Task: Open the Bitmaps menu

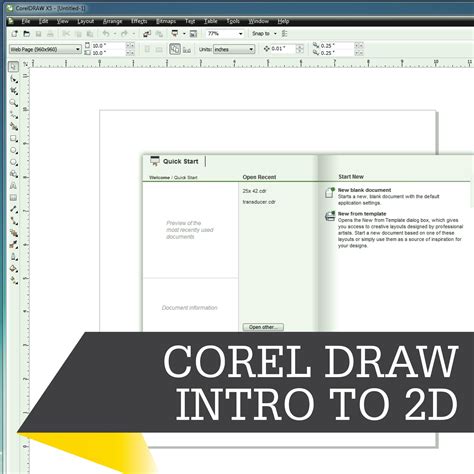Action: click(166, 21)
